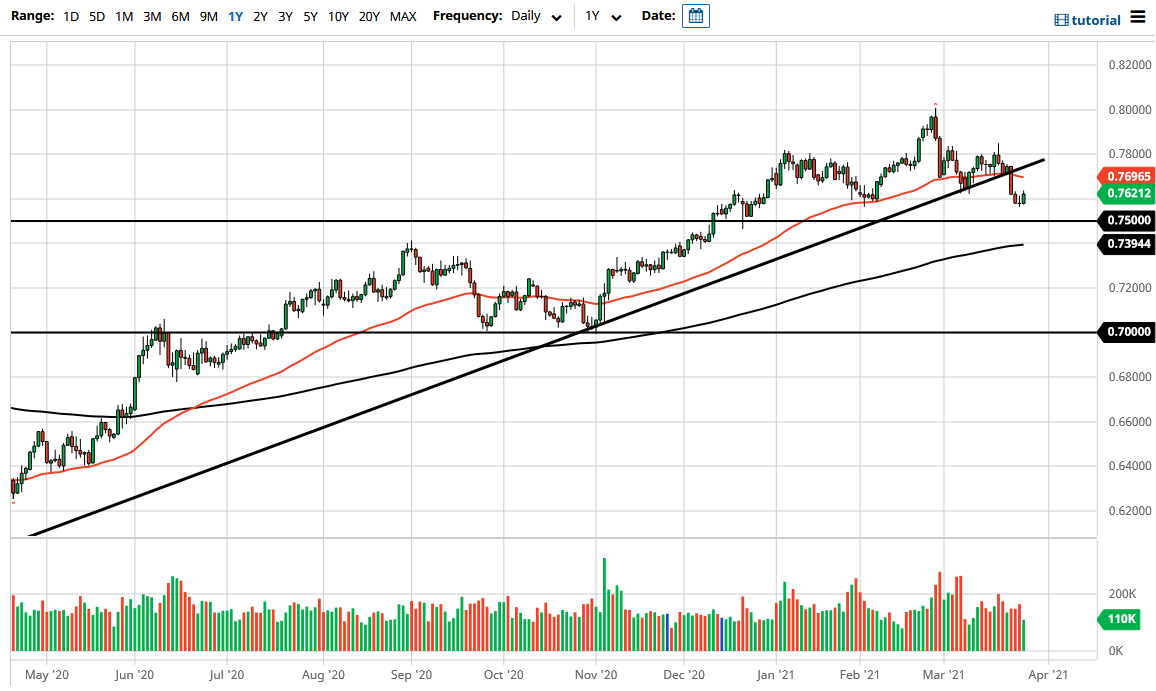
Task: Click the 0.62000 price axis label
Action: (1129, 510)
